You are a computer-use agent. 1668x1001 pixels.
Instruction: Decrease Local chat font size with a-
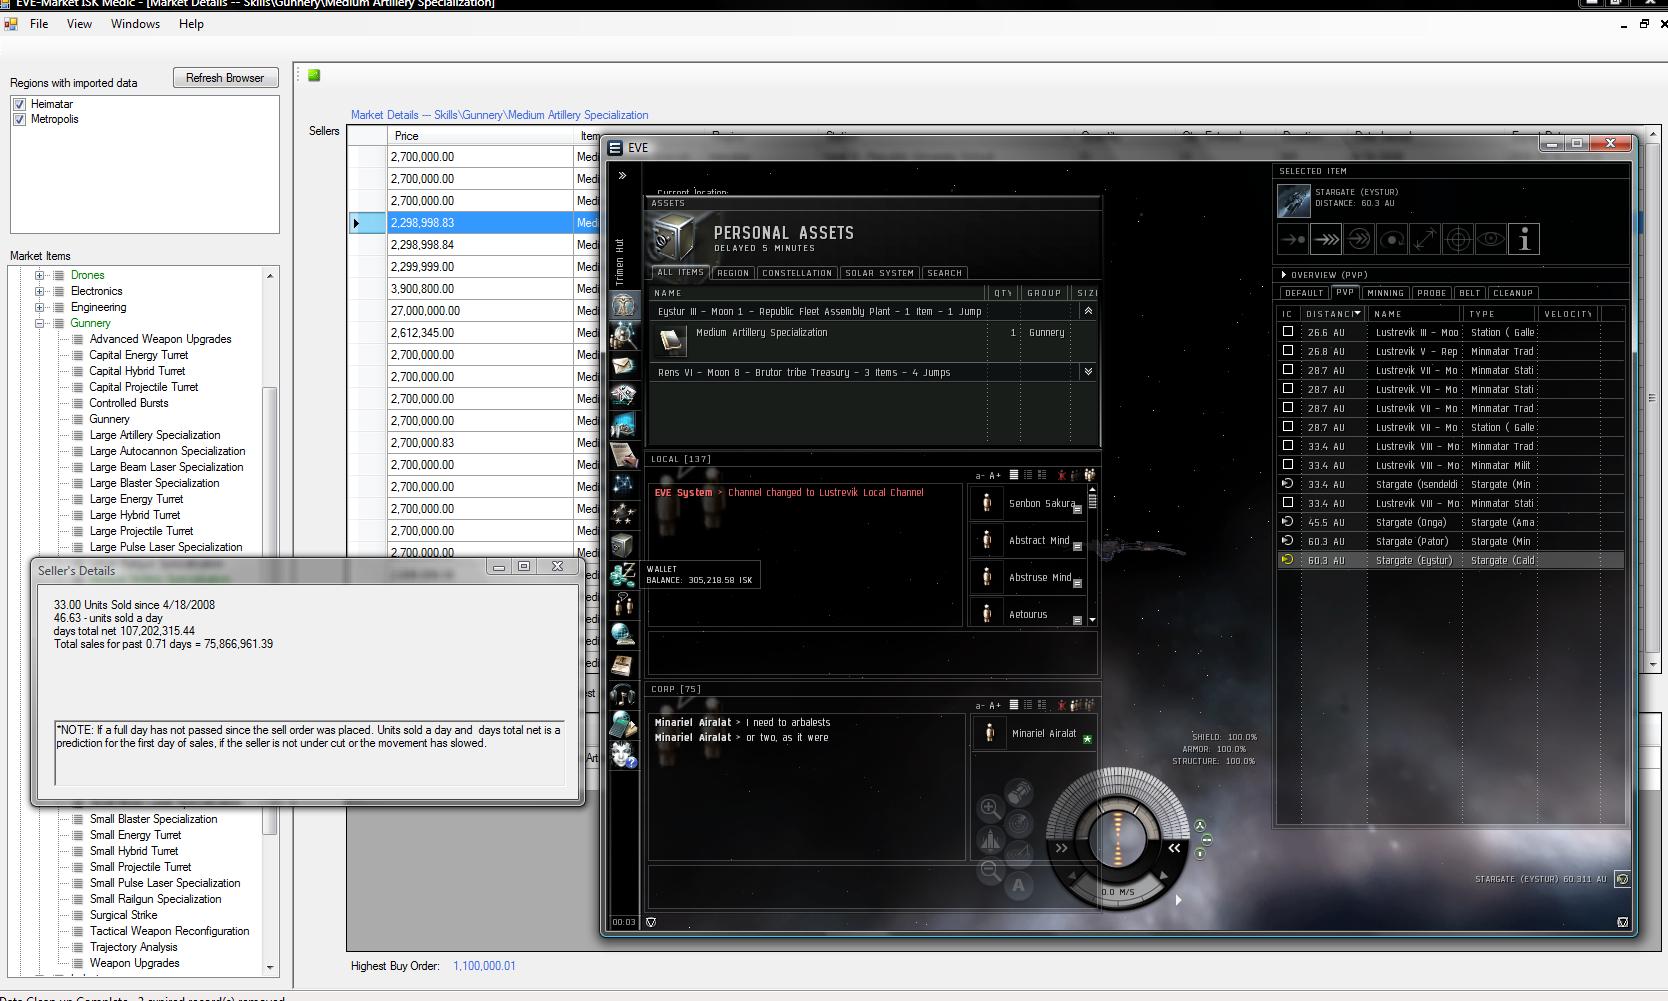click(980, 476)
